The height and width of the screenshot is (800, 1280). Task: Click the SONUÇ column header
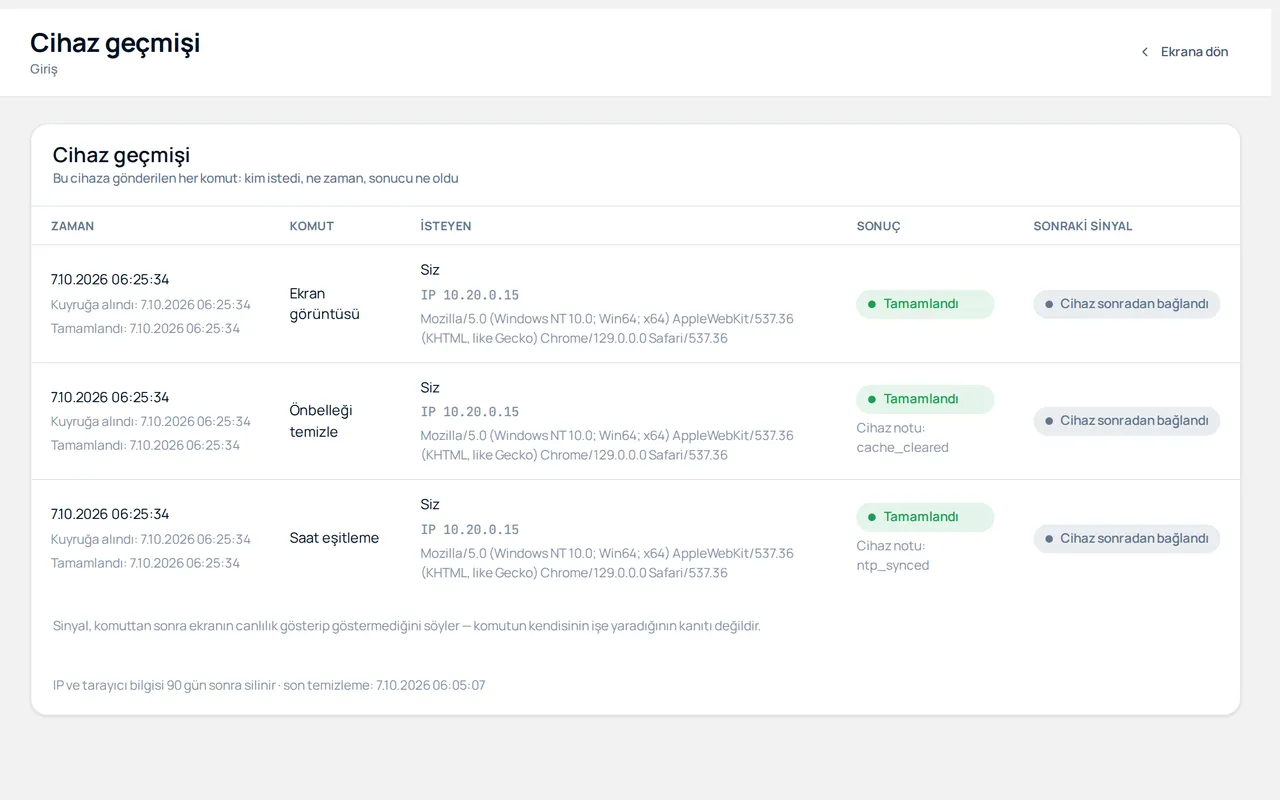click(x=879, y=226)
